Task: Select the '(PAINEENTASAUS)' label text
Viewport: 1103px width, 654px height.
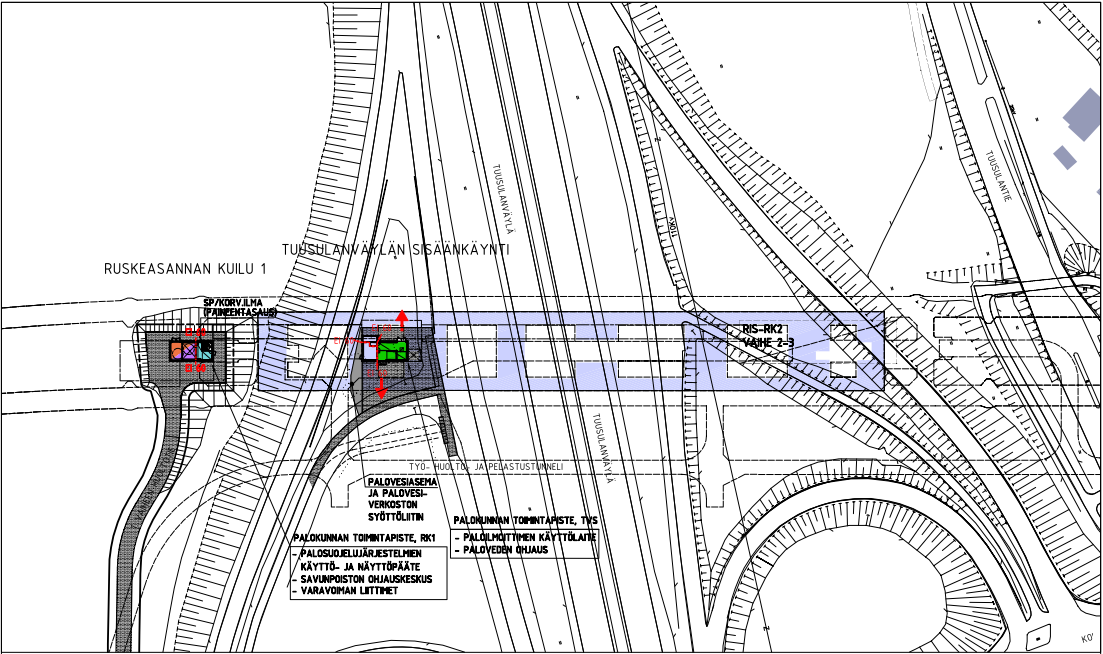Action: [x=240, y=312]
